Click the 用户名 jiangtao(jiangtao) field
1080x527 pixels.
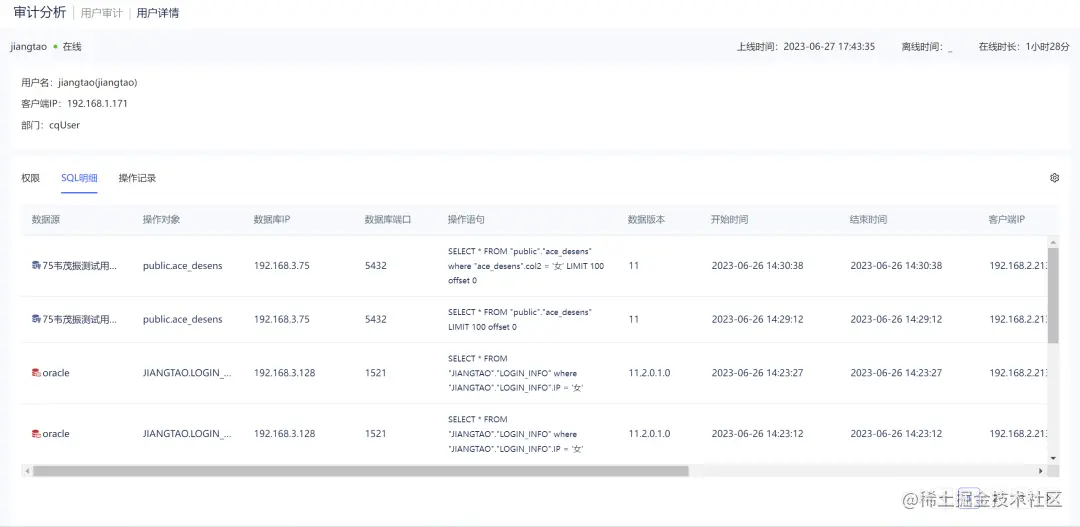[79, 83]
